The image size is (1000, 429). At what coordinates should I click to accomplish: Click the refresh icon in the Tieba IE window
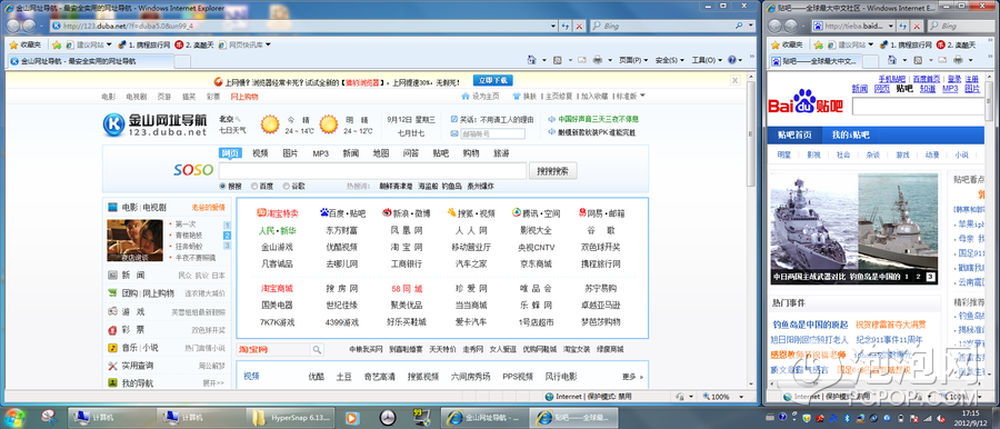tap(902, 26)
